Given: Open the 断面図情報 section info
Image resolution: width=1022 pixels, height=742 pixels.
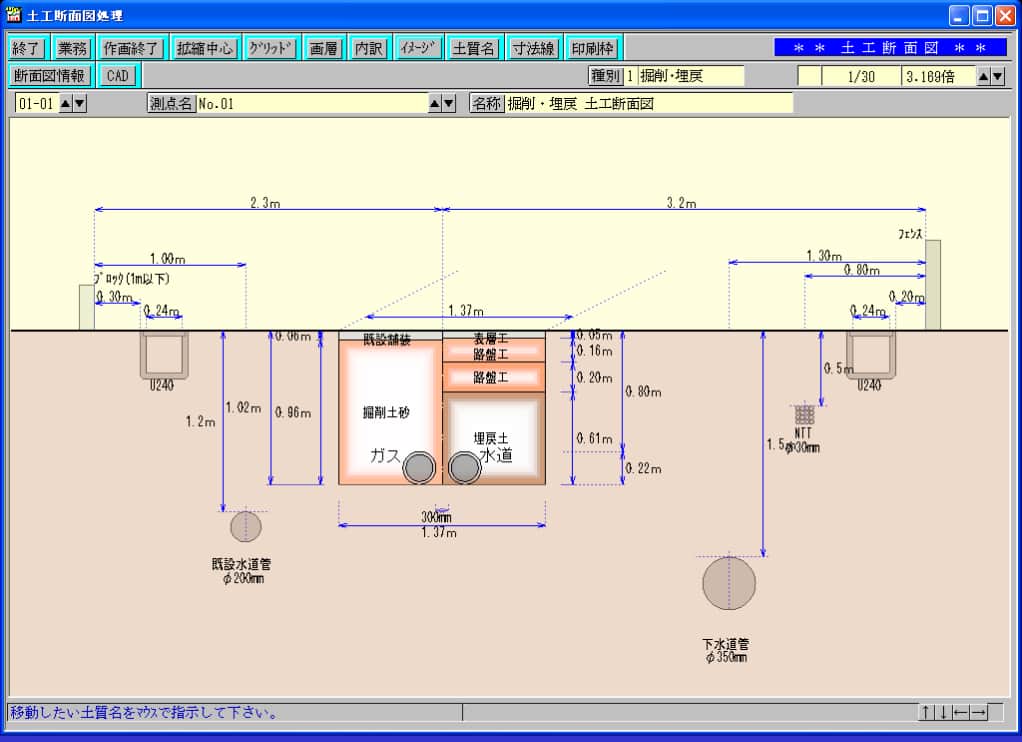Looking at the screenshot, I should coord(51,75).
